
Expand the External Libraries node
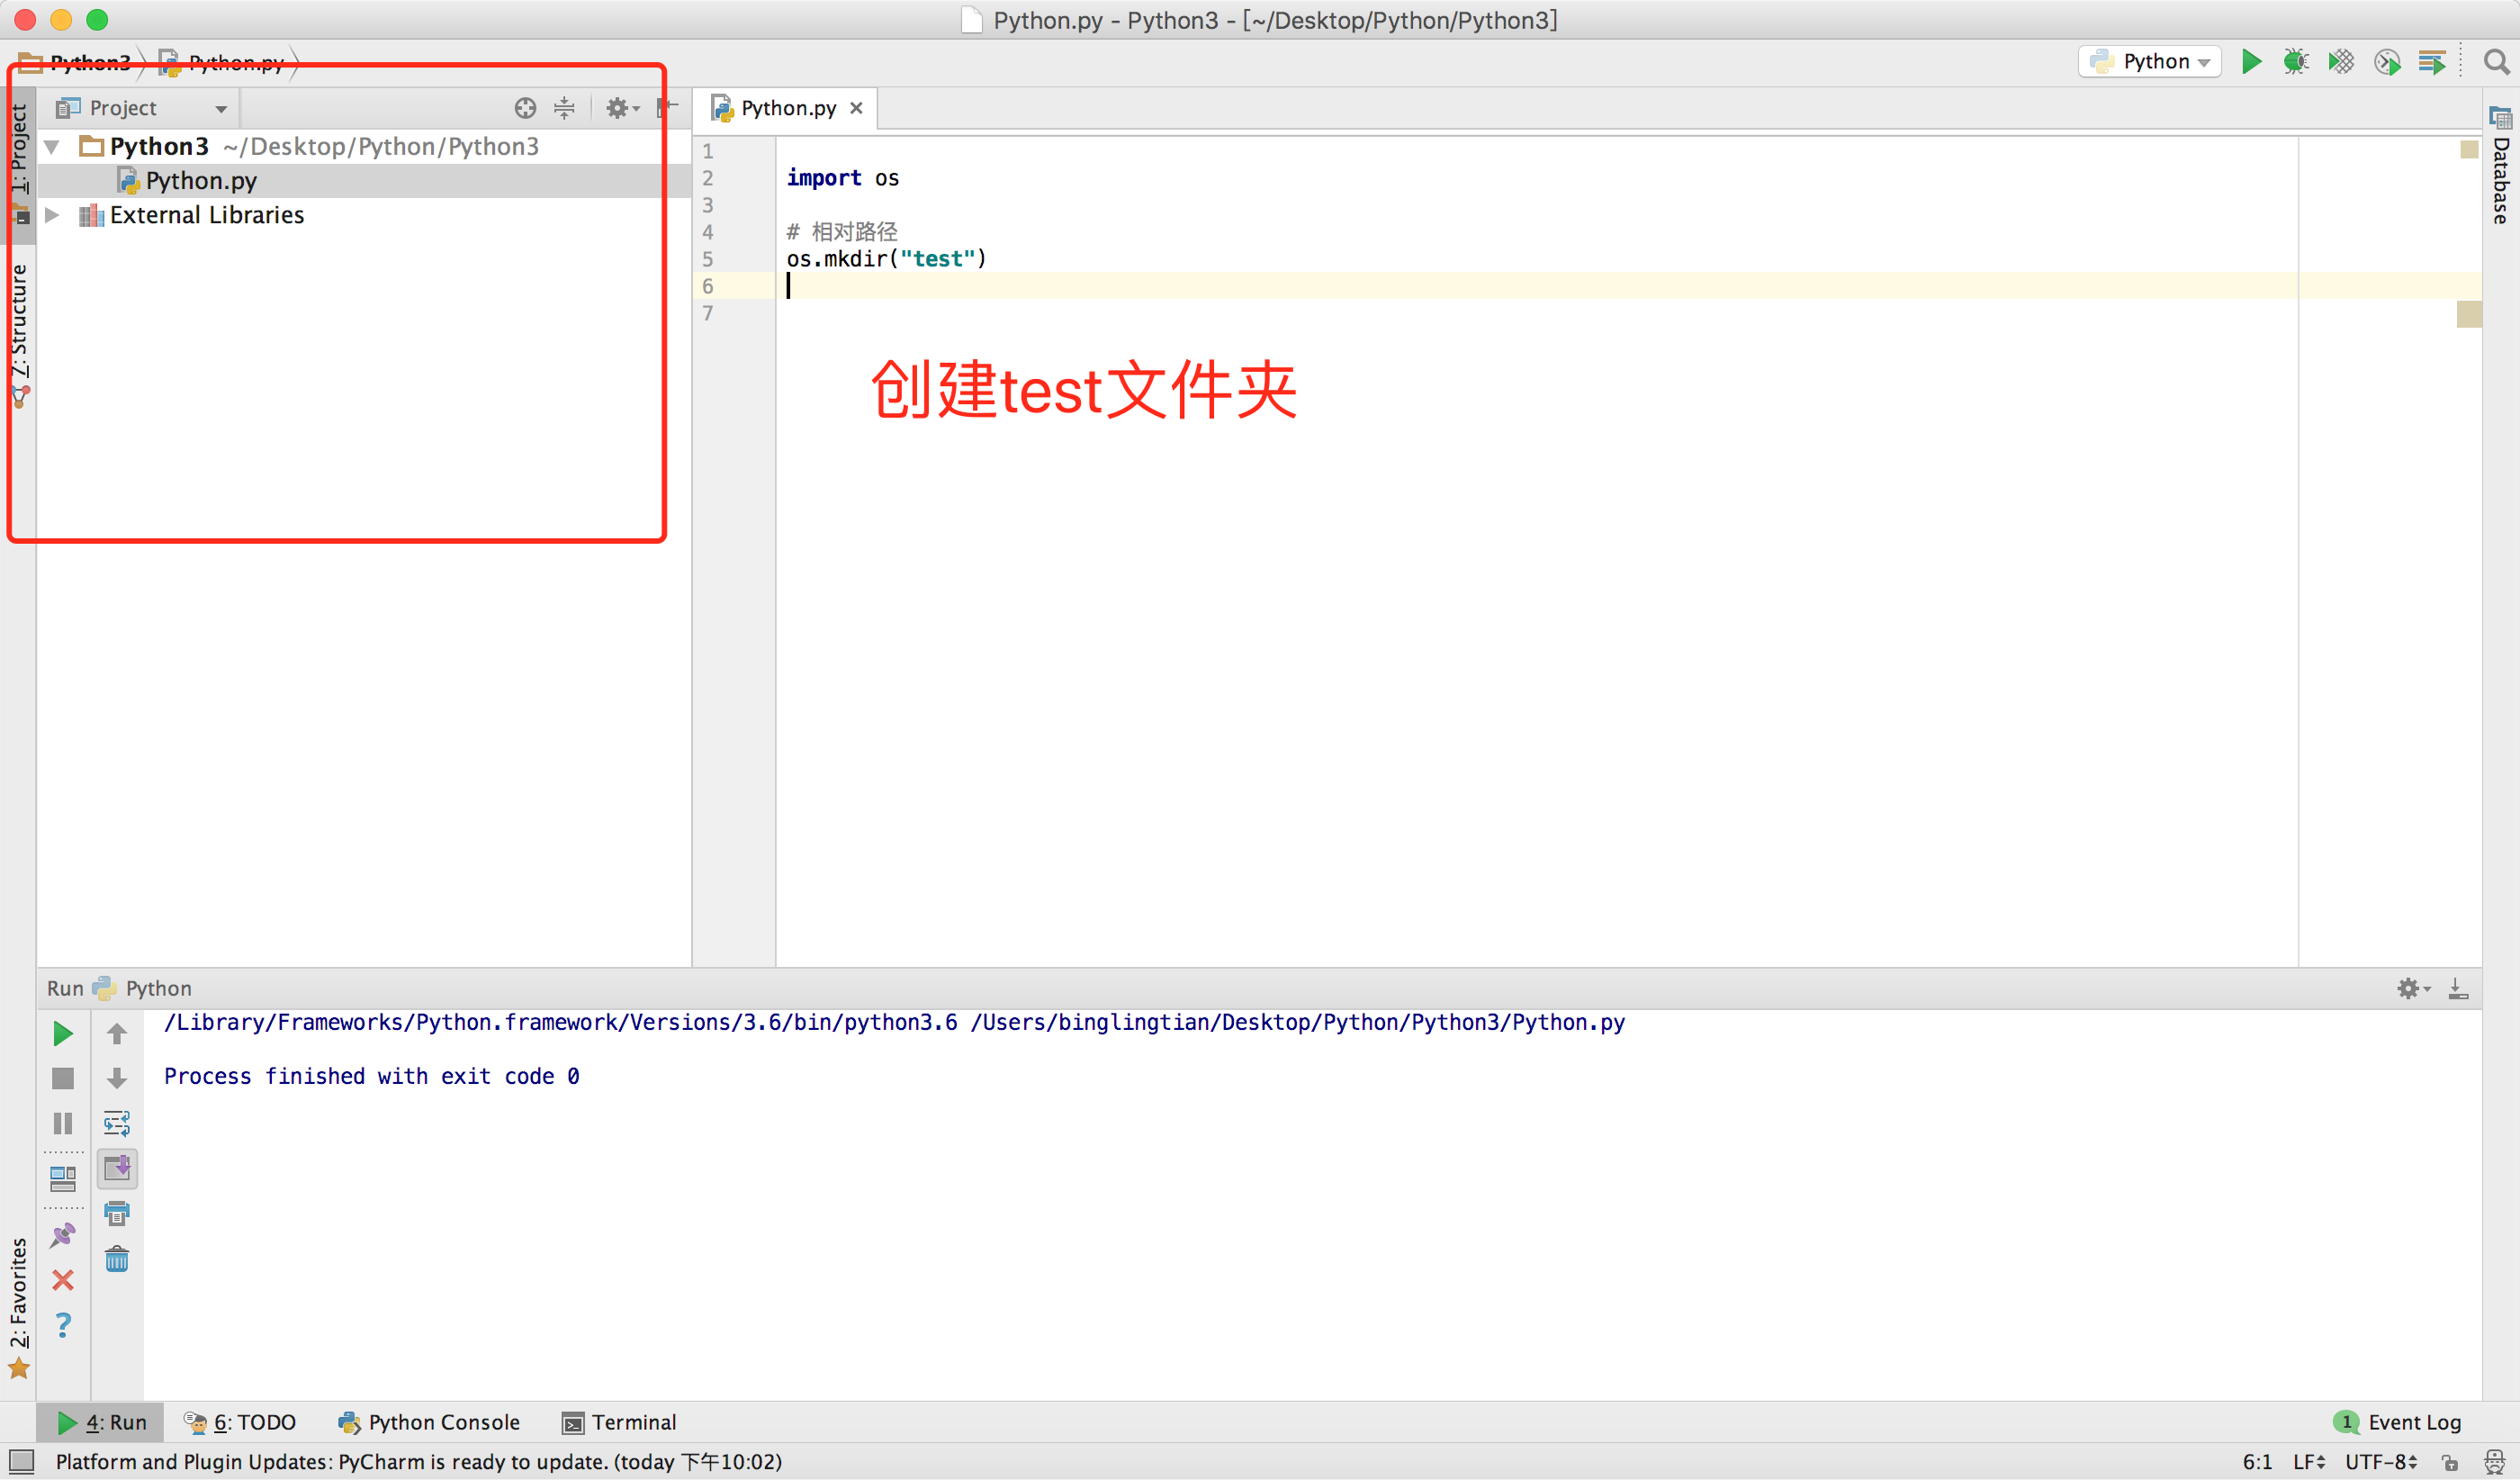point(53,215)
